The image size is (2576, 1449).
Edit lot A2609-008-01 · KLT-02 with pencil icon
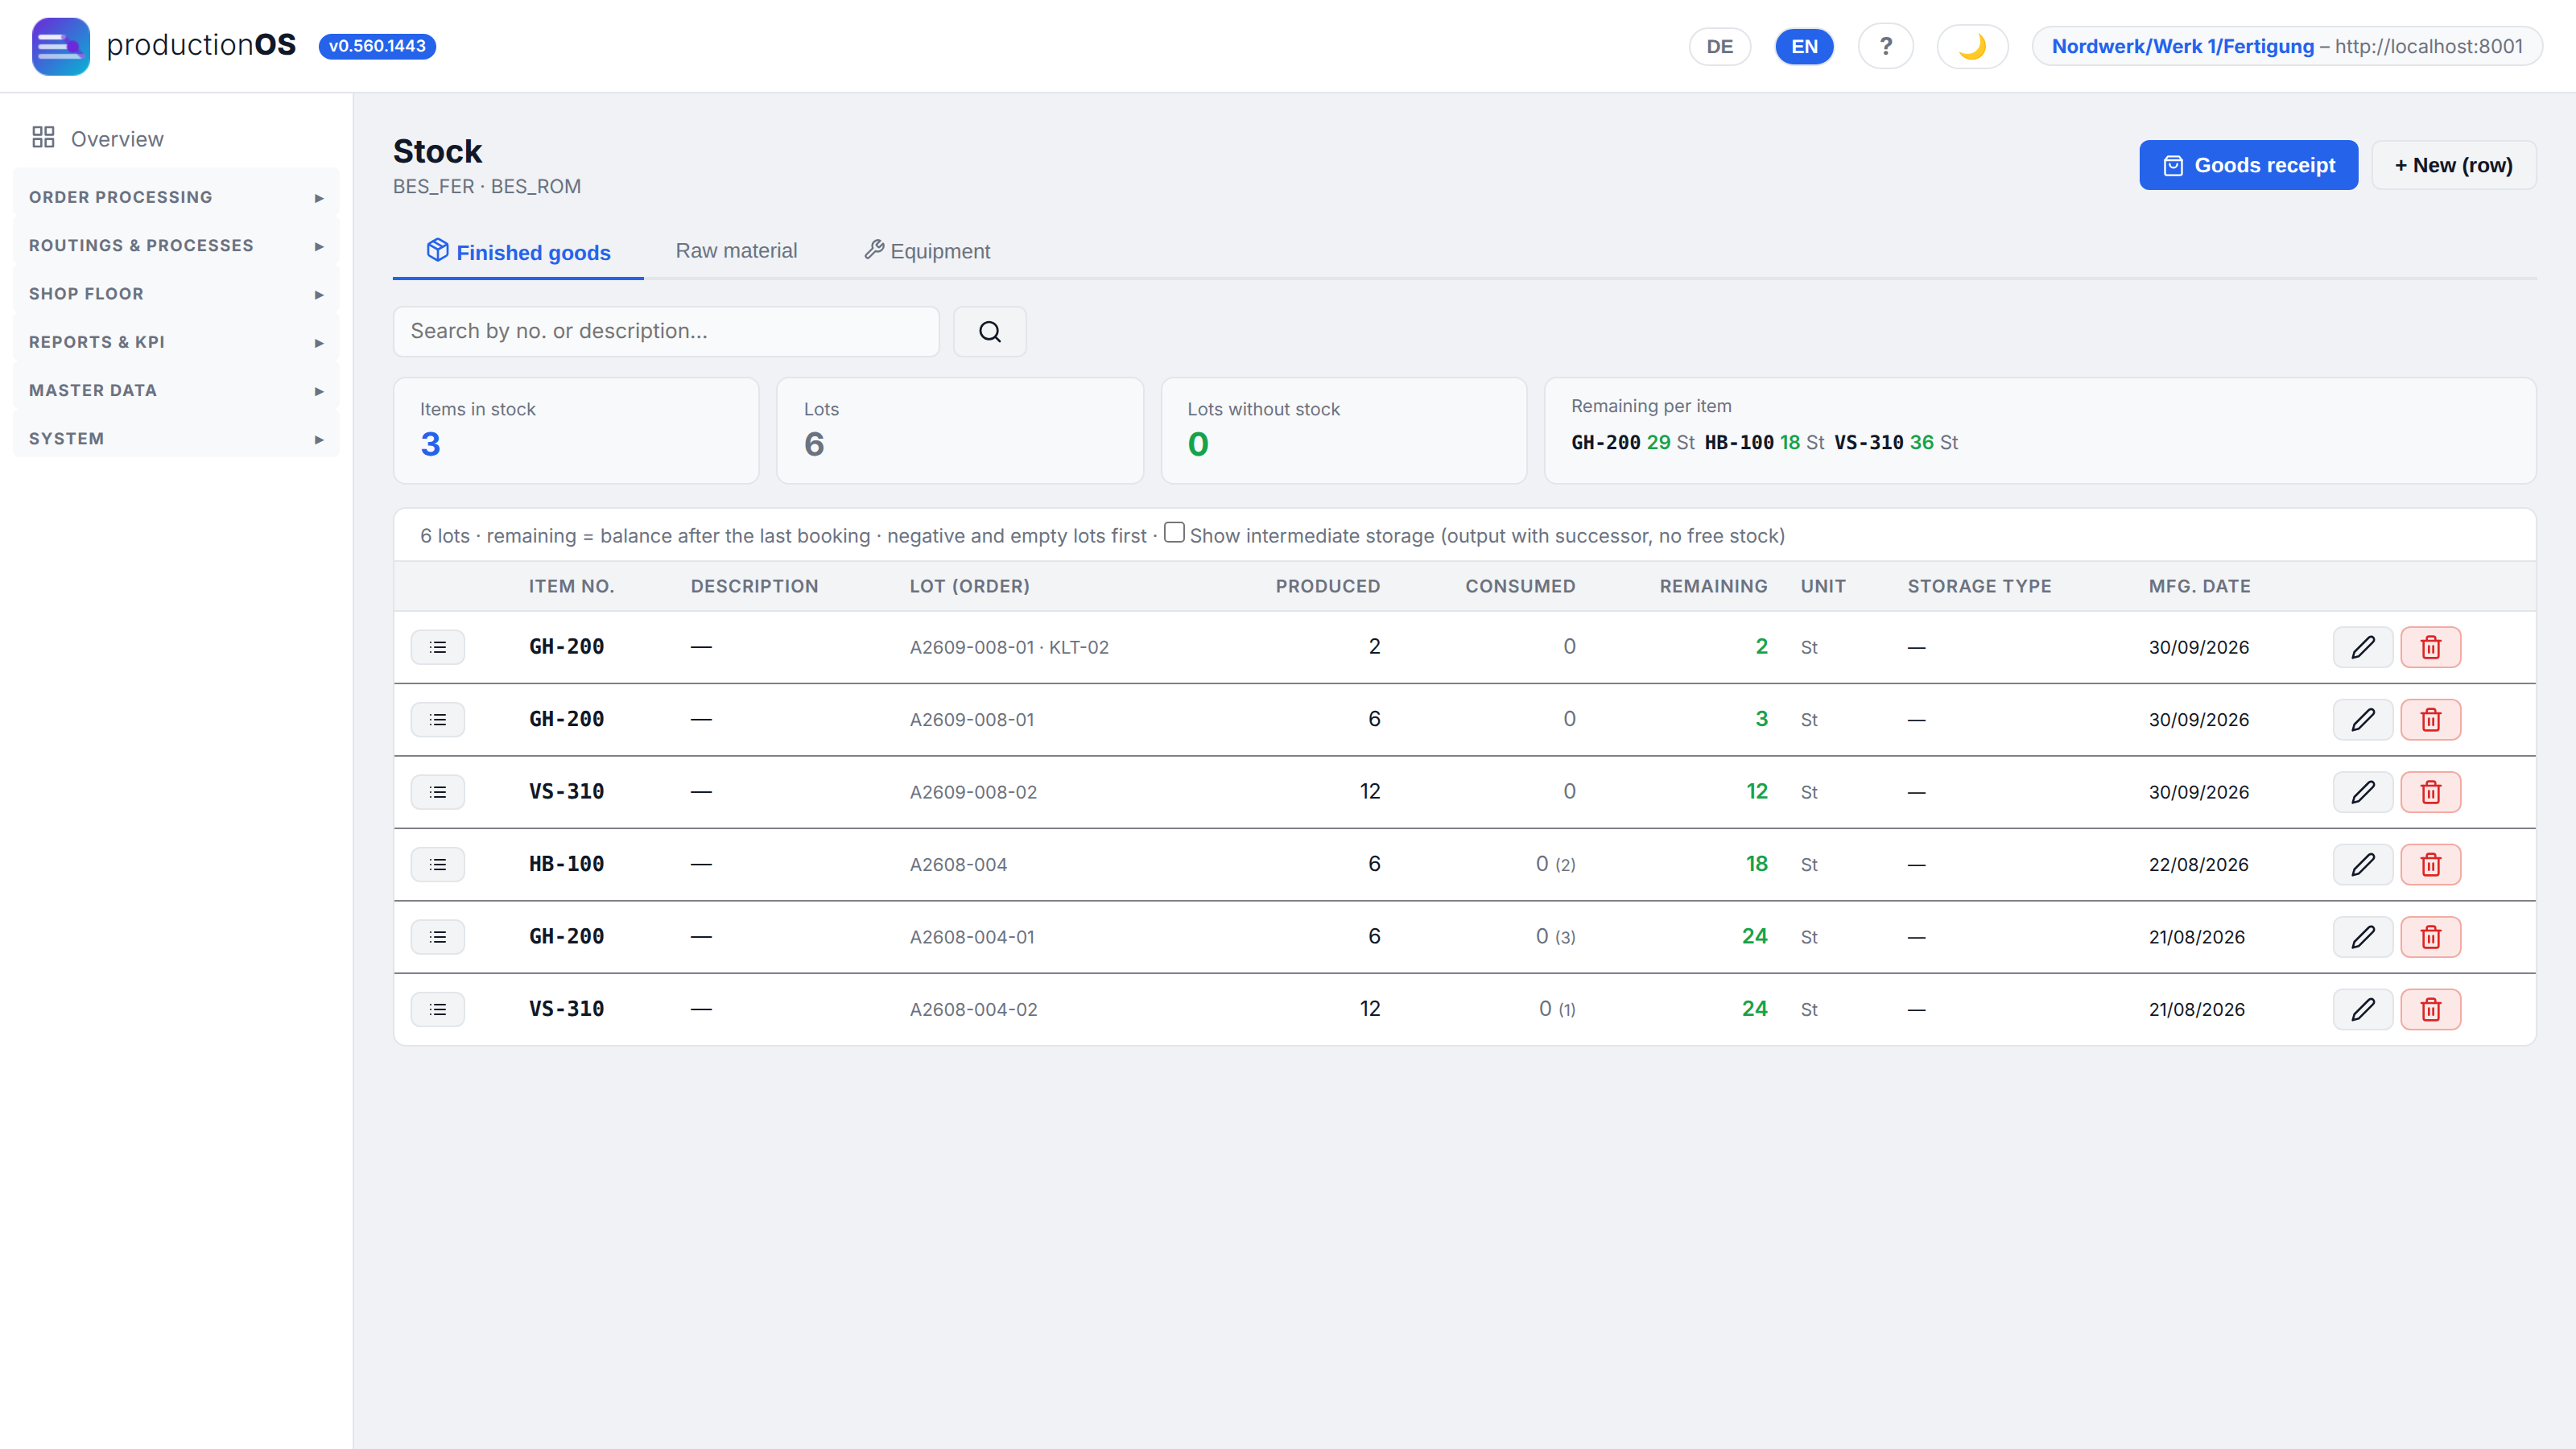[x=2362, y=647]
